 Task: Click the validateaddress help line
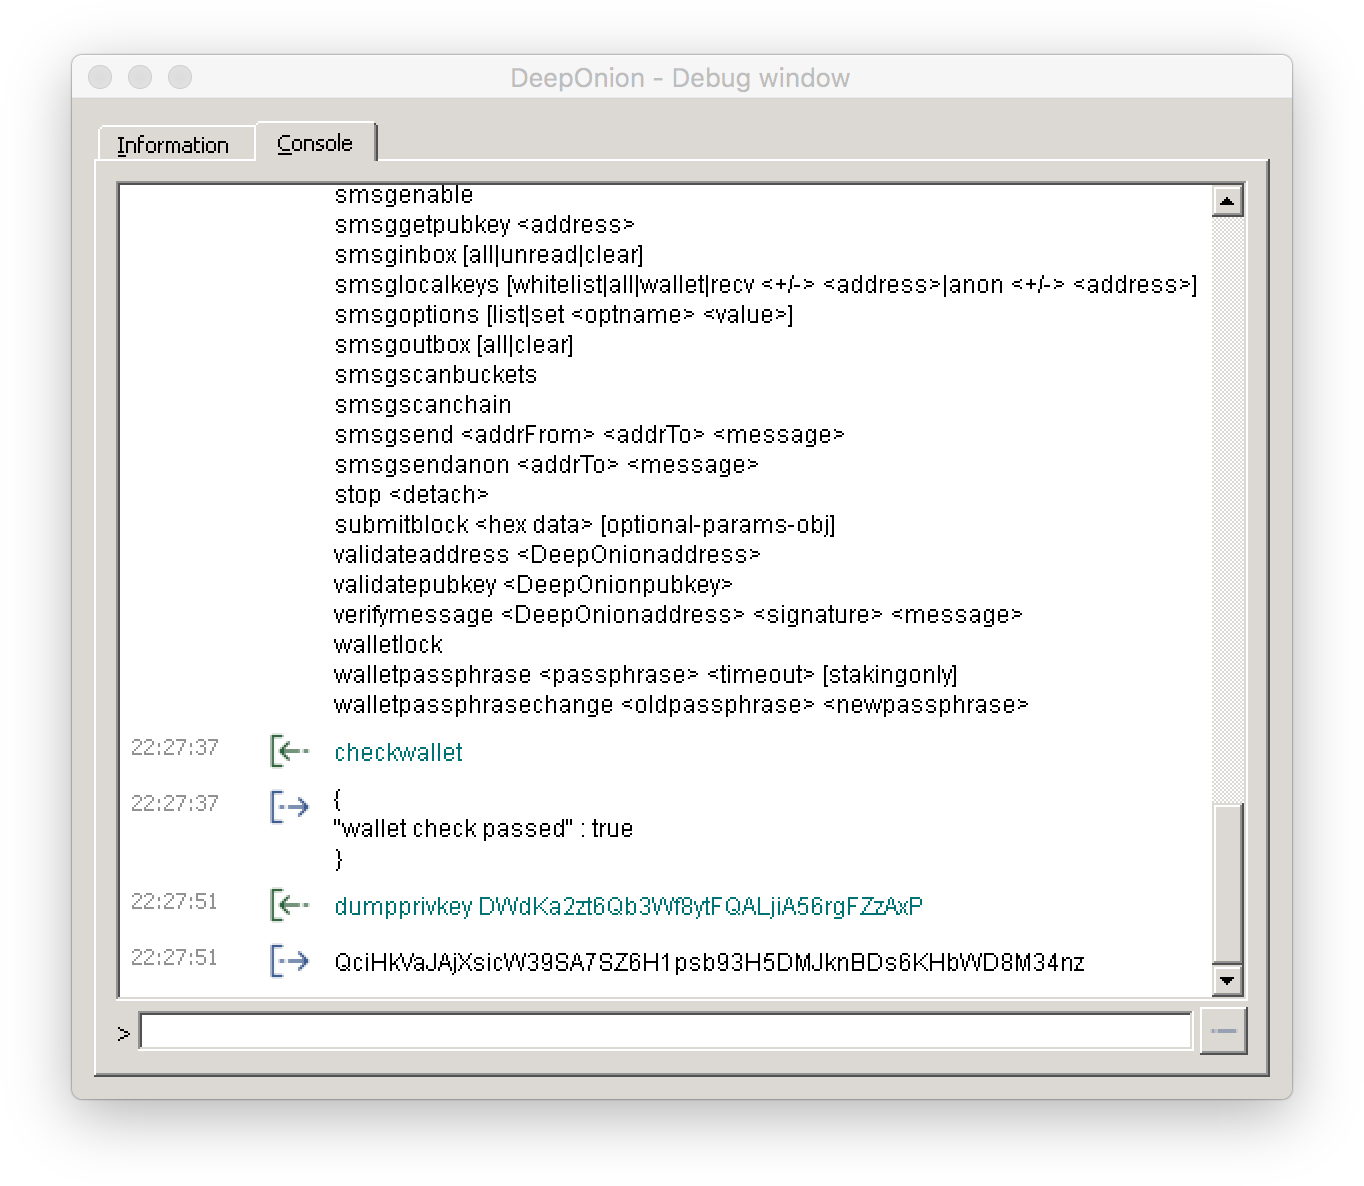click(x=547, y=554)
